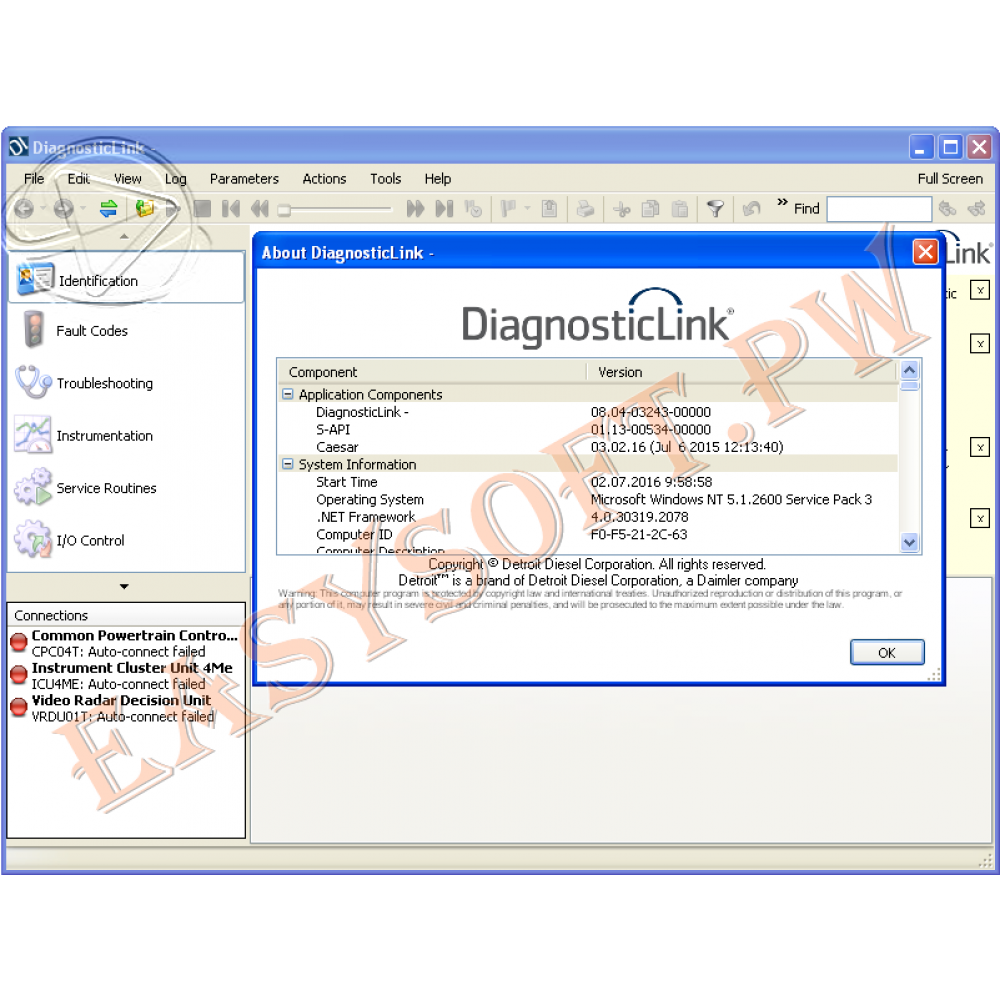Viewport: 1000px width, 1000px height.
Task: Click the Common Powertrain Controller red status icon
Action: [x=19, y=641]
